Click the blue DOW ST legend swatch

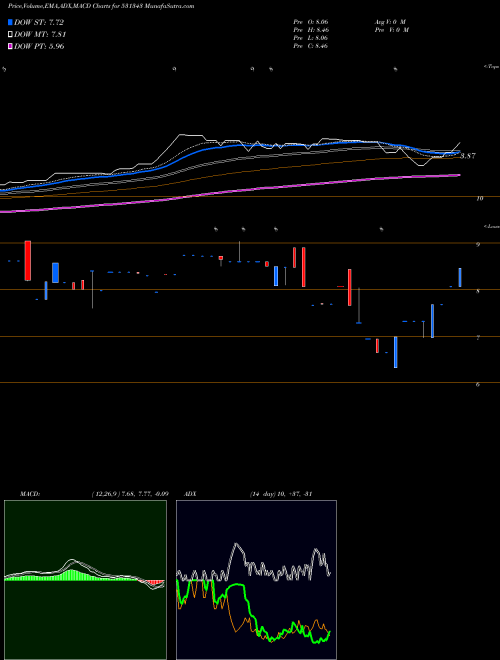[10, 22]
